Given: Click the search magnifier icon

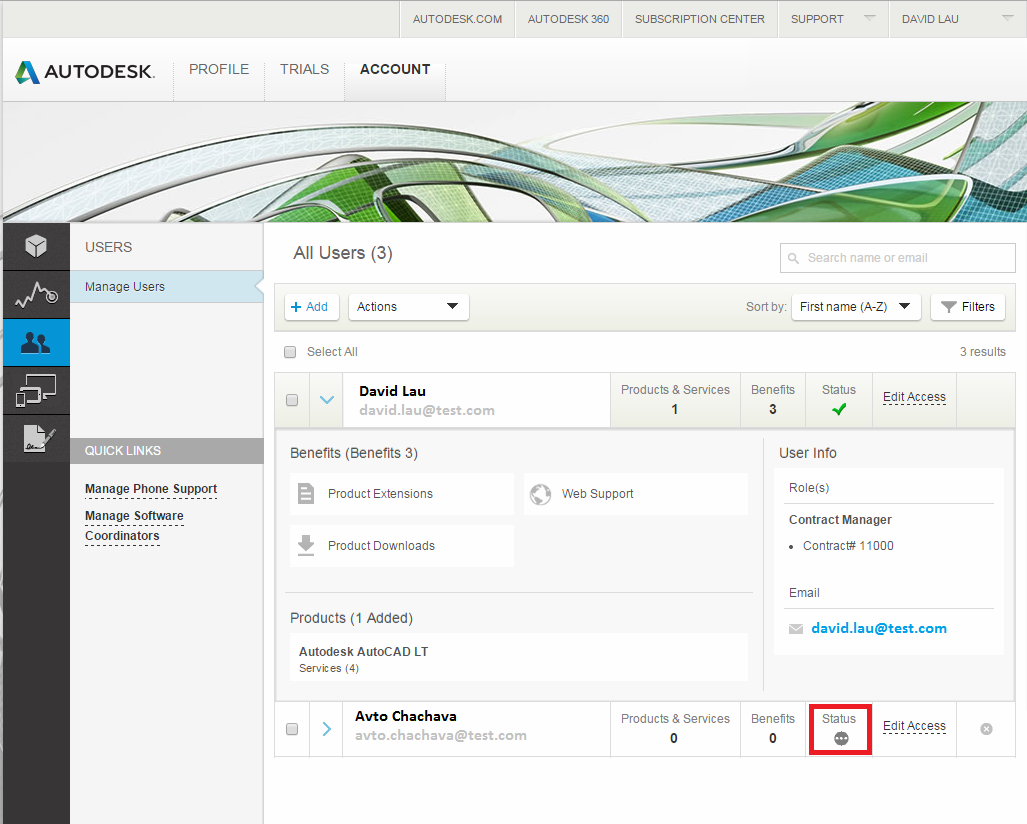Looking at the screenshot, I should (793, 258).
